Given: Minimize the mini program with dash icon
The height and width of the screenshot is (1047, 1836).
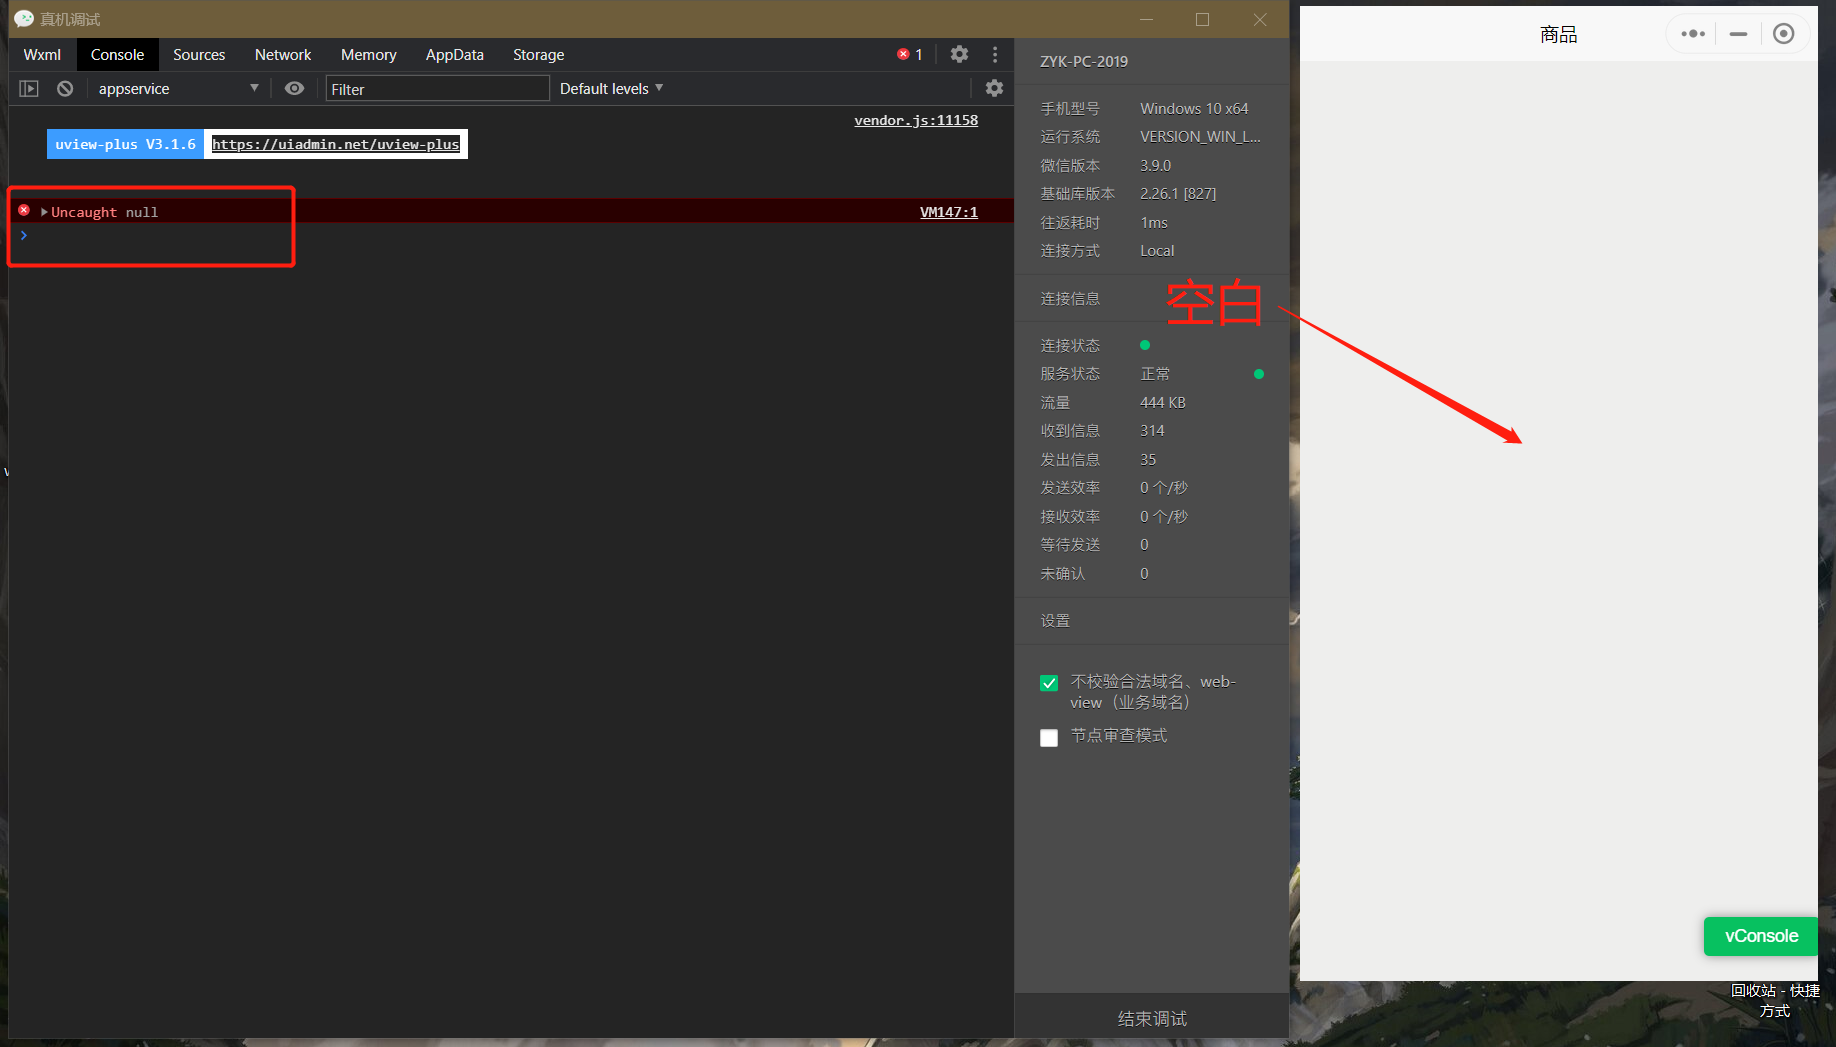Looking at the screenshot, I should coord(1738,34).
